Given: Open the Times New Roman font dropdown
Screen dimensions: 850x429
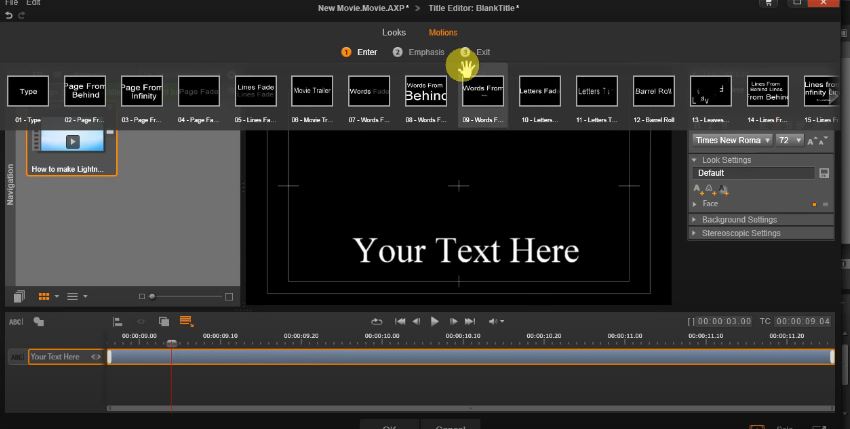Looking at the screenshot, I should 732,140.
